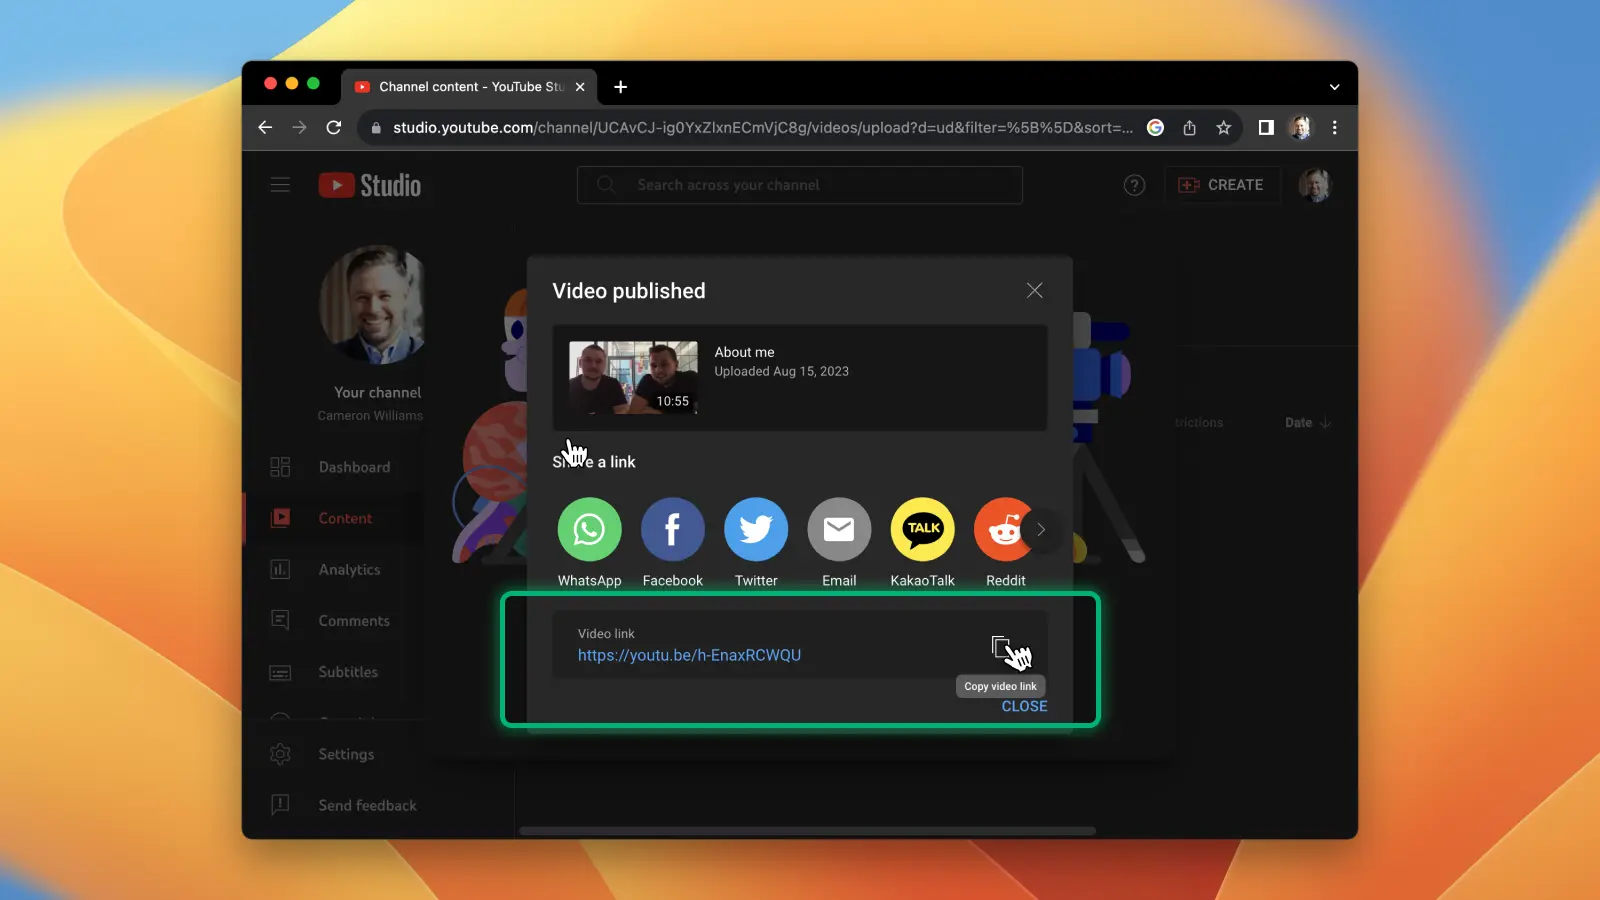This screenshot has height=900, width=1600.
Task: Open the Help question mark icon
Action: tap(1134, 185)
